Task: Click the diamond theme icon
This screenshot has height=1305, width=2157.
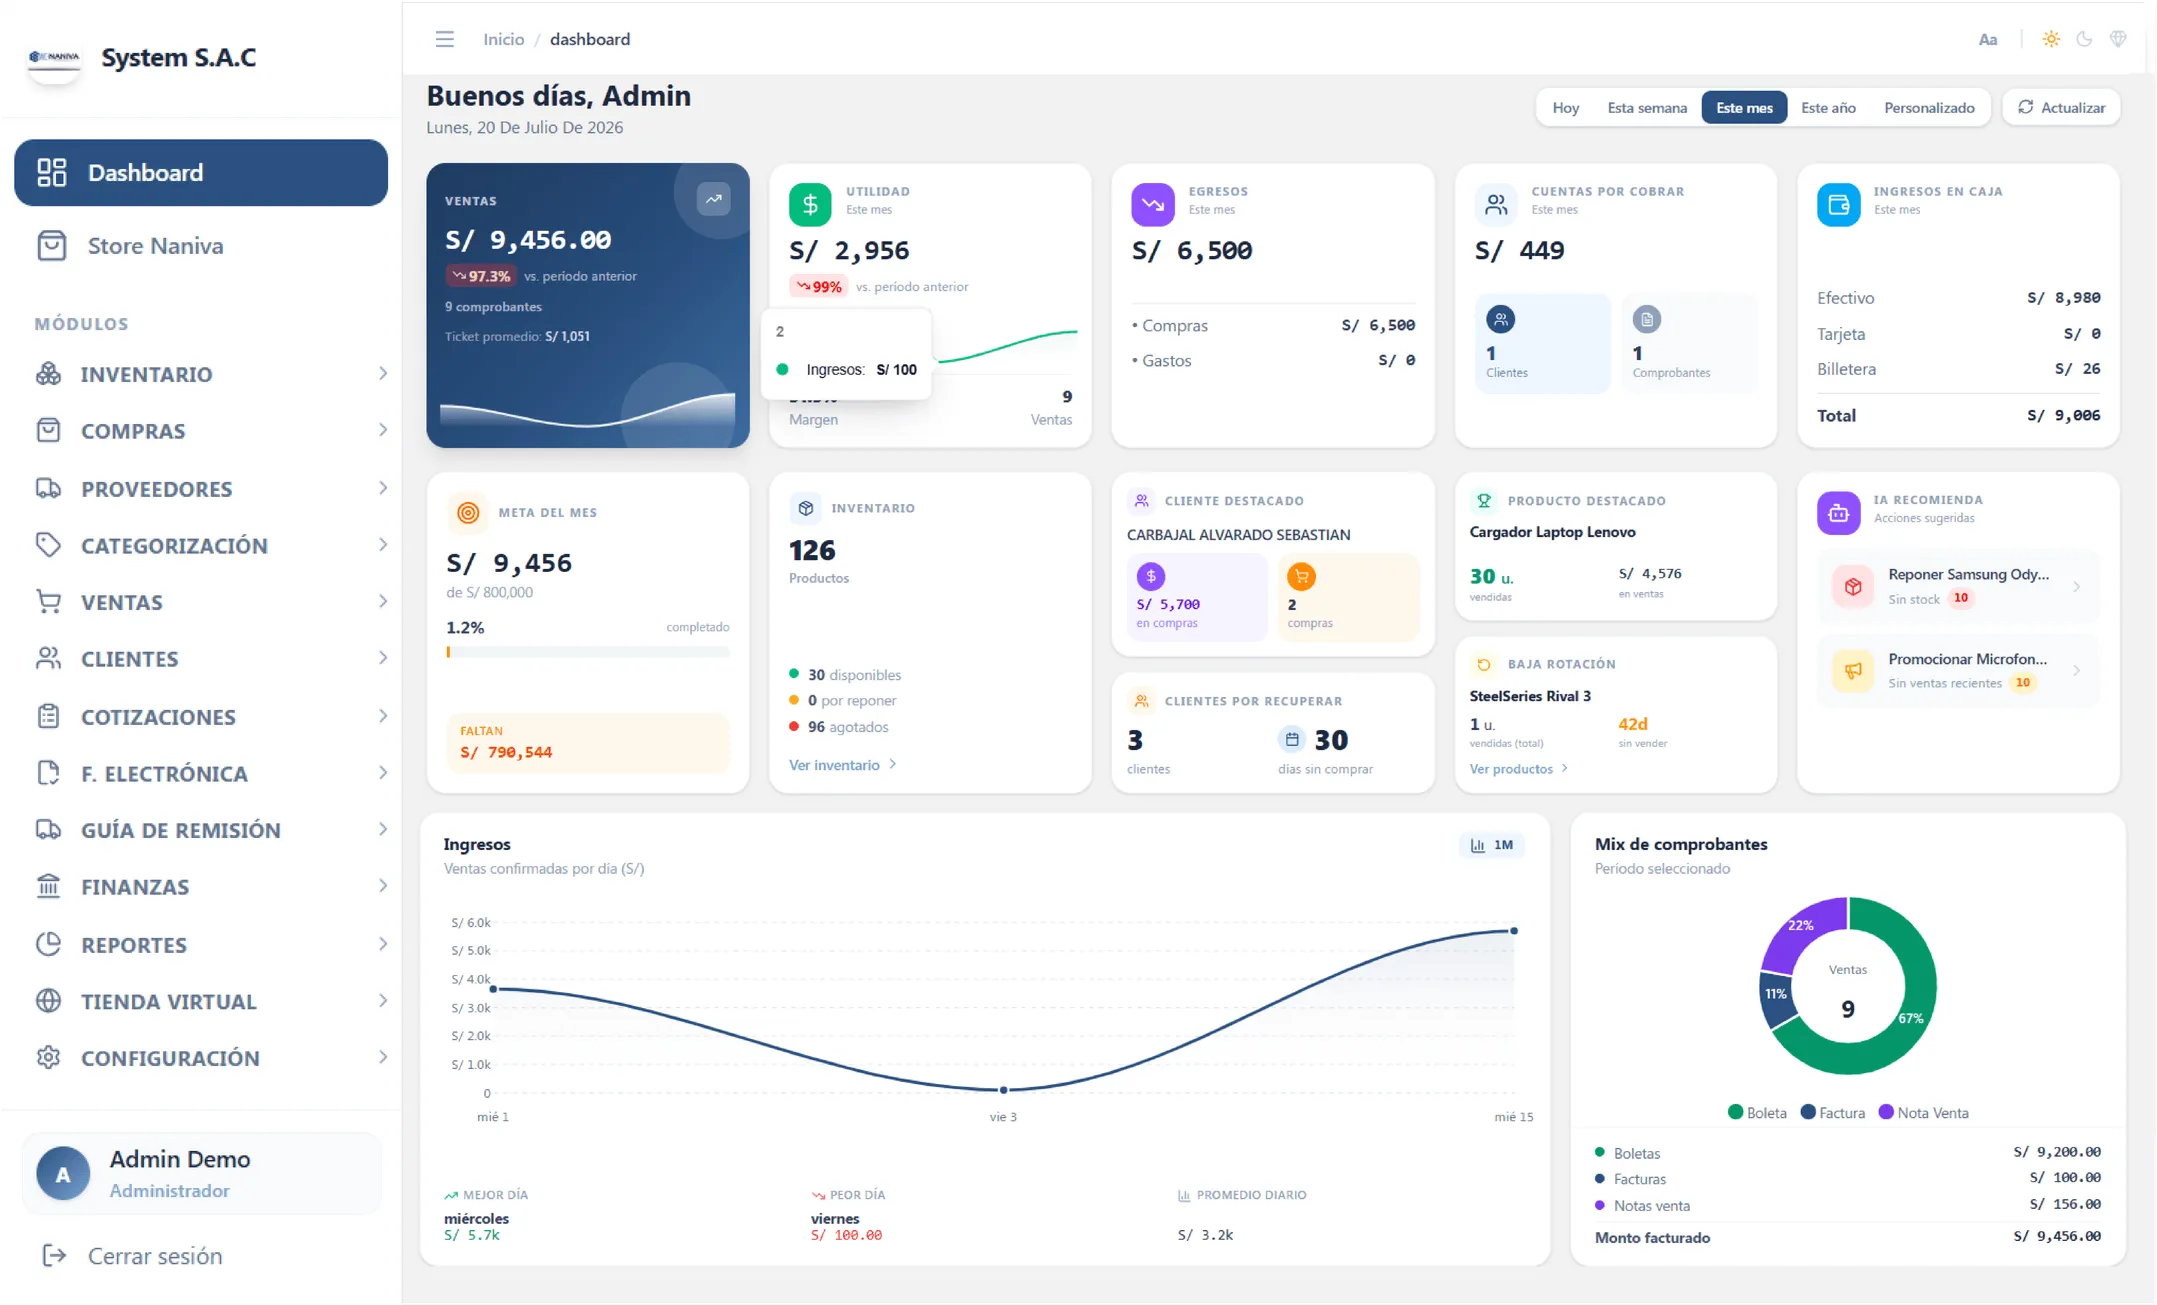Action: coord(2118,39)
